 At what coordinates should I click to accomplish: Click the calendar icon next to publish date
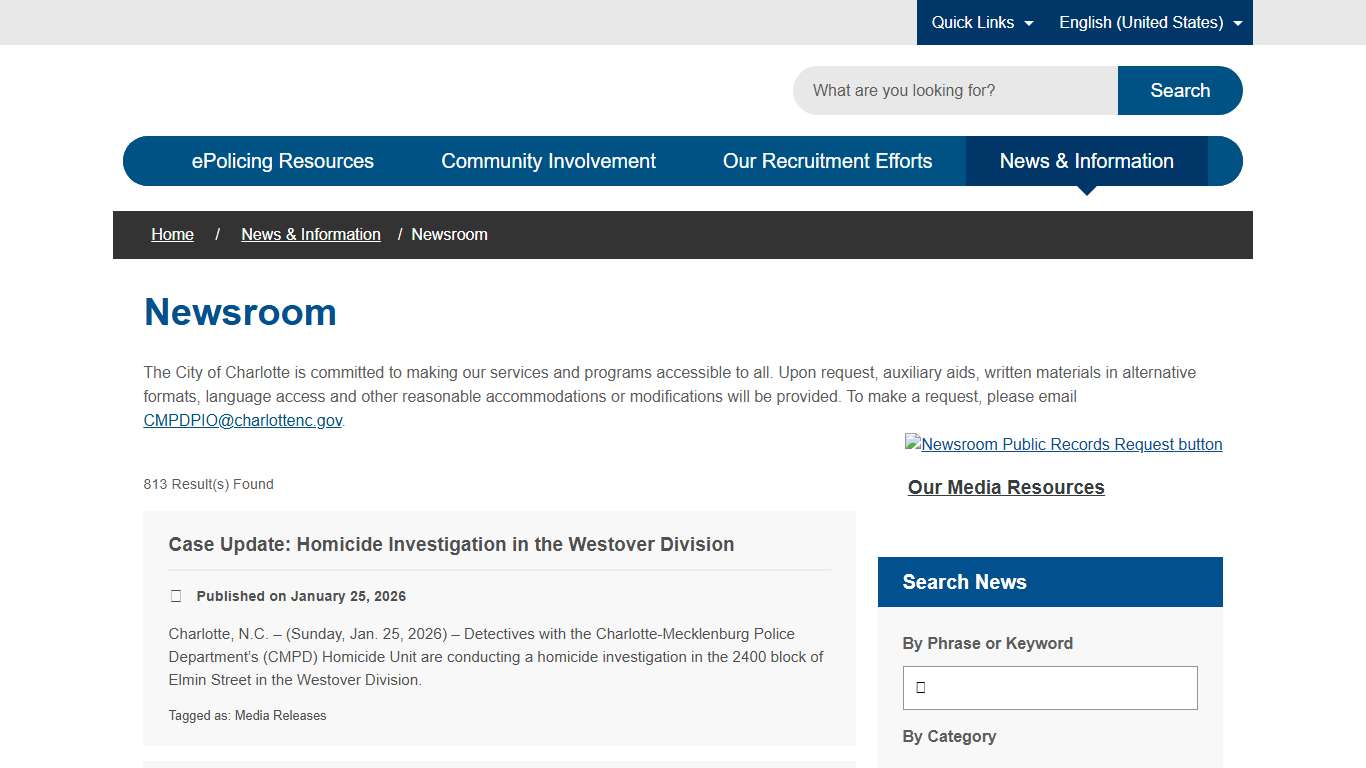tap(175, 595)
